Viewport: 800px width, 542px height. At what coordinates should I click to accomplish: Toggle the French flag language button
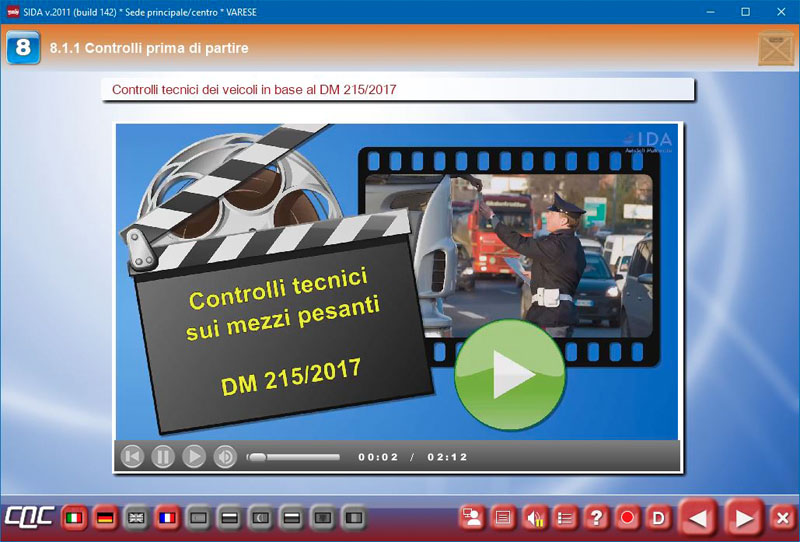click(167, 518)
